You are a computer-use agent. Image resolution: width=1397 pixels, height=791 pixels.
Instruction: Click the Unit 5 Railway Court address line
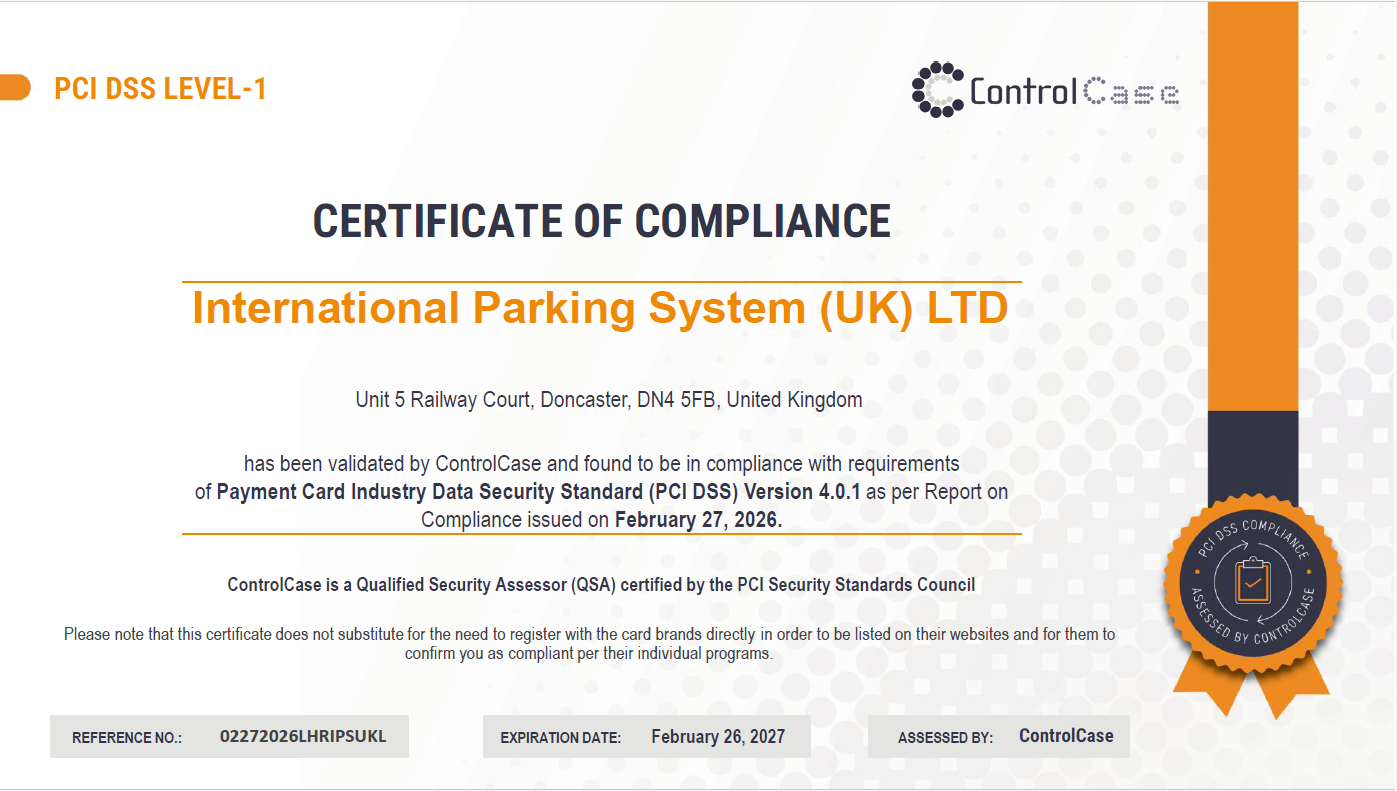[x=608, y=400]
